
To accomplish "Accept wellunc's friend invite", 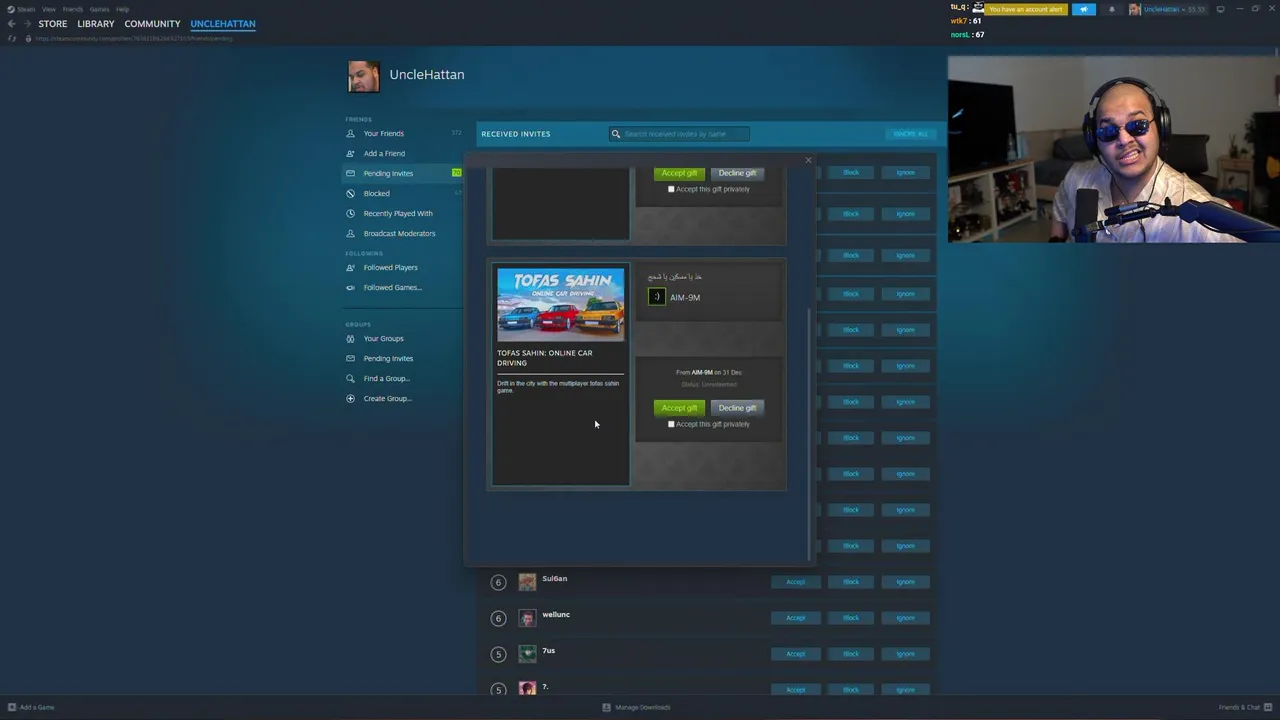I will (795, 618).
